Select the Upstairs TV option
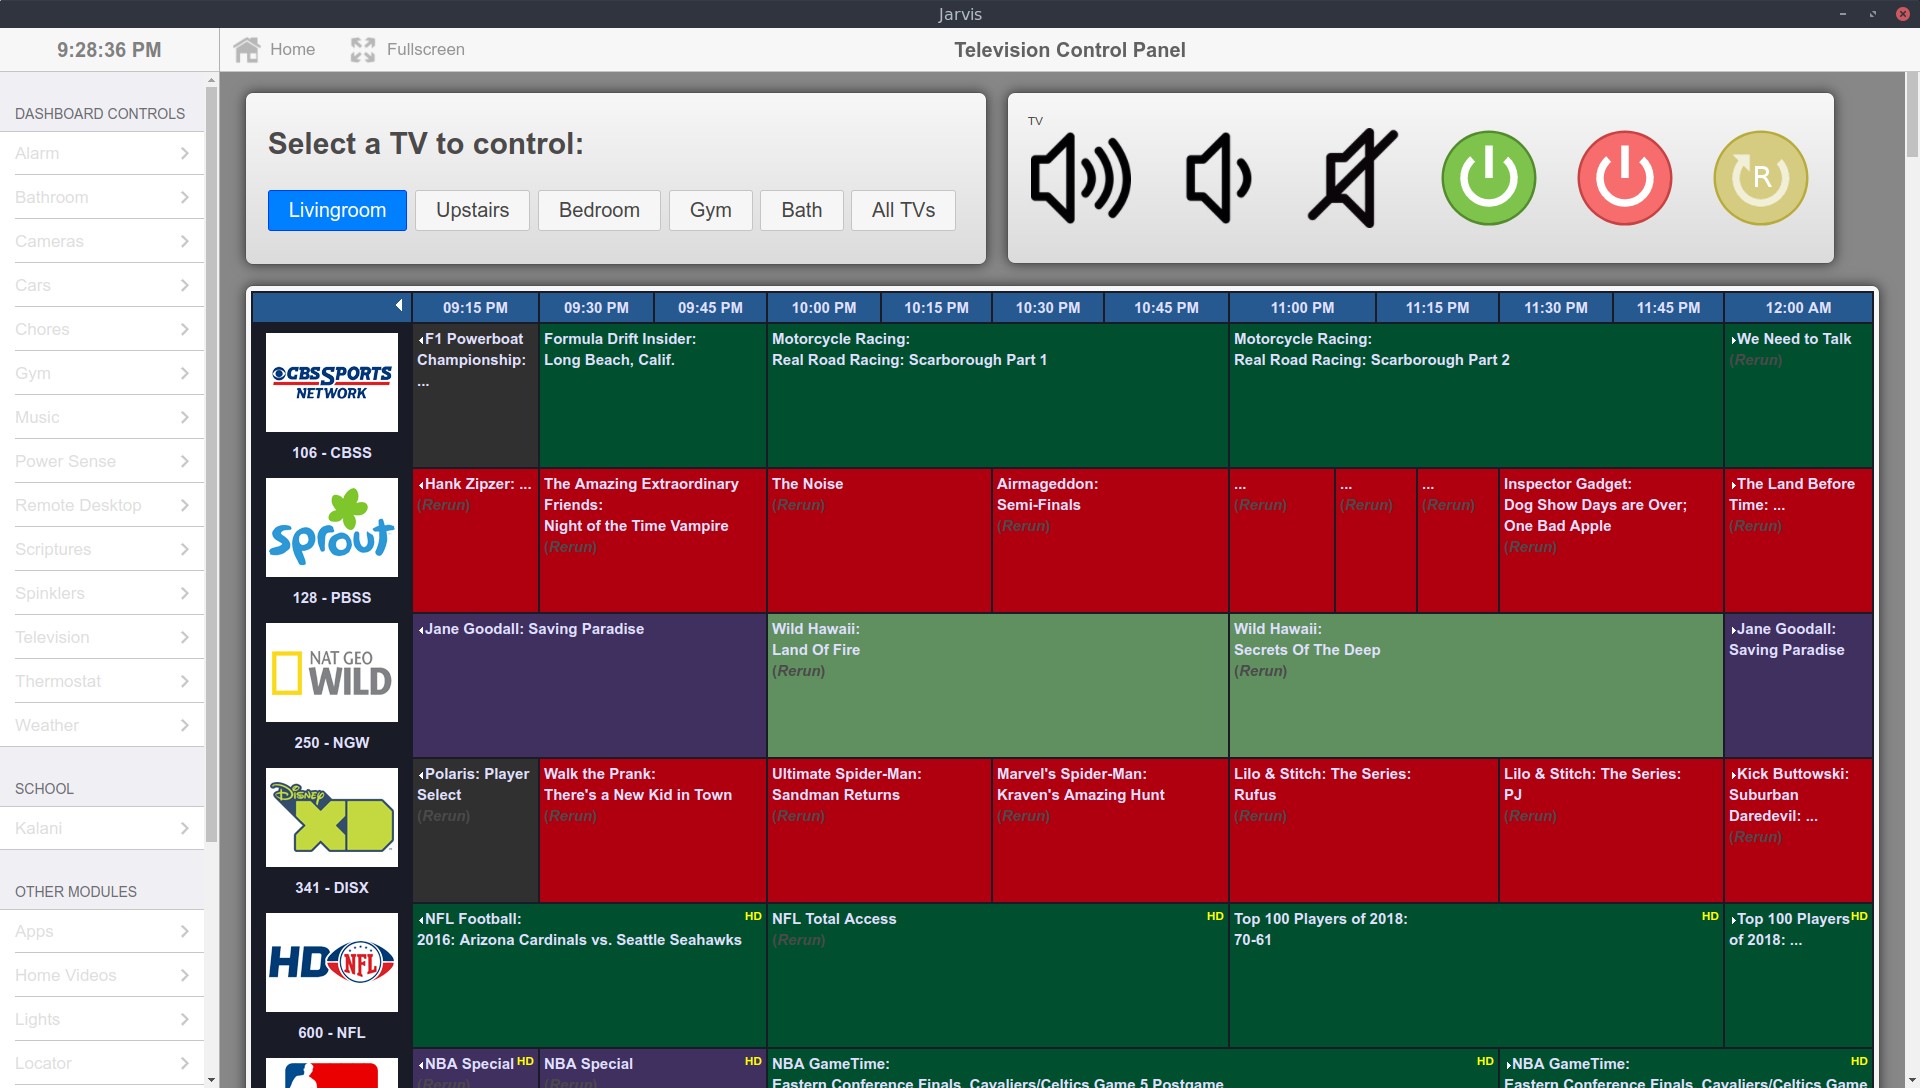Image resolution: width=1920 pixels, height=1088 pixels. pos(472,210)
